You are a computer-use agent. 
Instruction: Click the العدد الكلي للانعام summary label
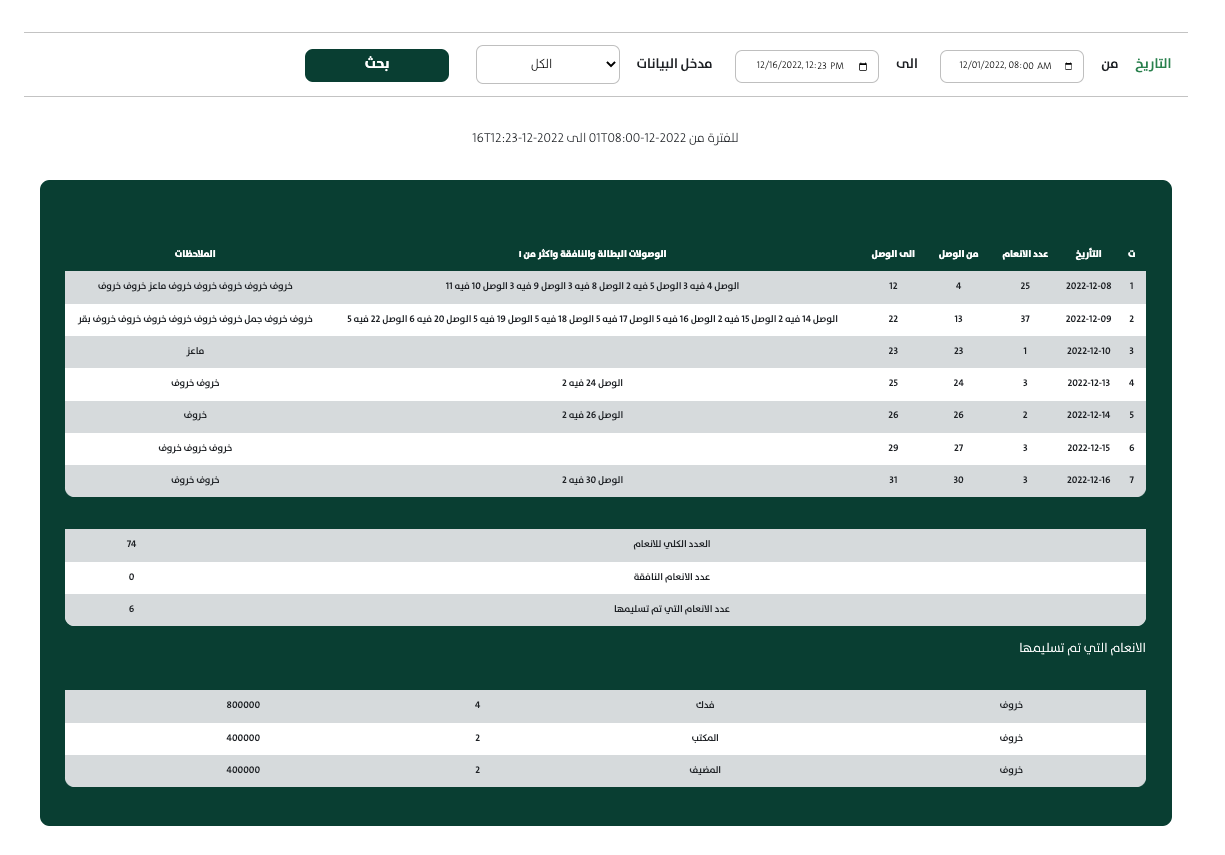[671, 544]
